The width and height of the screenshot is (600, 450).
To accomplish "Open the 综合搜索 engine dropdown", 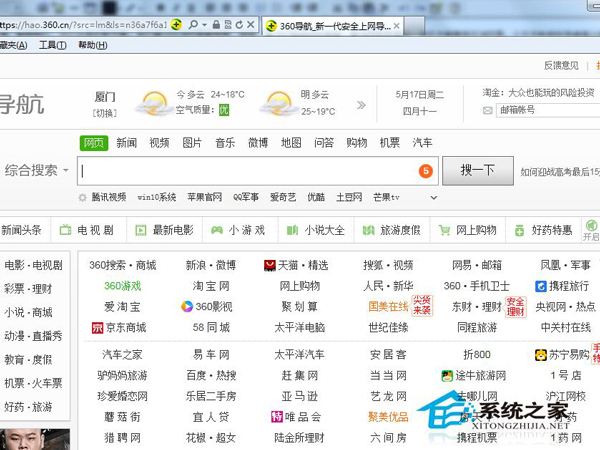I will click(x=65, y=170).
